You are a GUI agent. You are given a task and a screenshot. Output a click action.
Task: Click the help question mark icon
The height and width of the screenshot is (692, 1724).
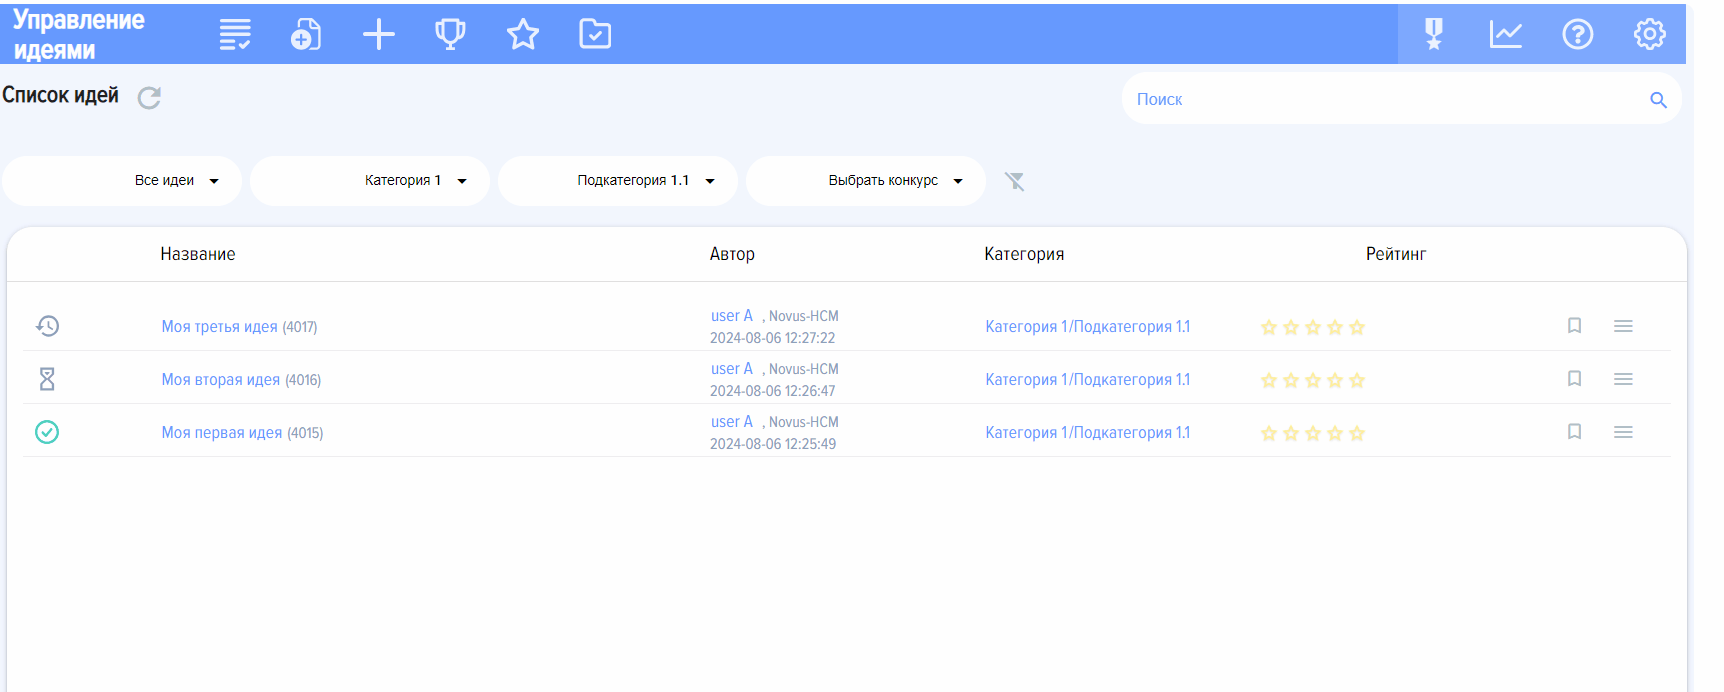tap(1578, 35)
